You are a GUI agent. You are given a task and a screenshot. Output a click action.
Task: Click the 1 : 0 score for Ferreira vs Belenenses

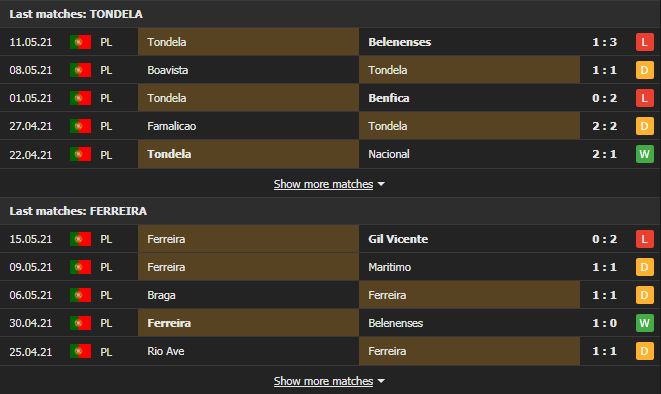(605, 323)
